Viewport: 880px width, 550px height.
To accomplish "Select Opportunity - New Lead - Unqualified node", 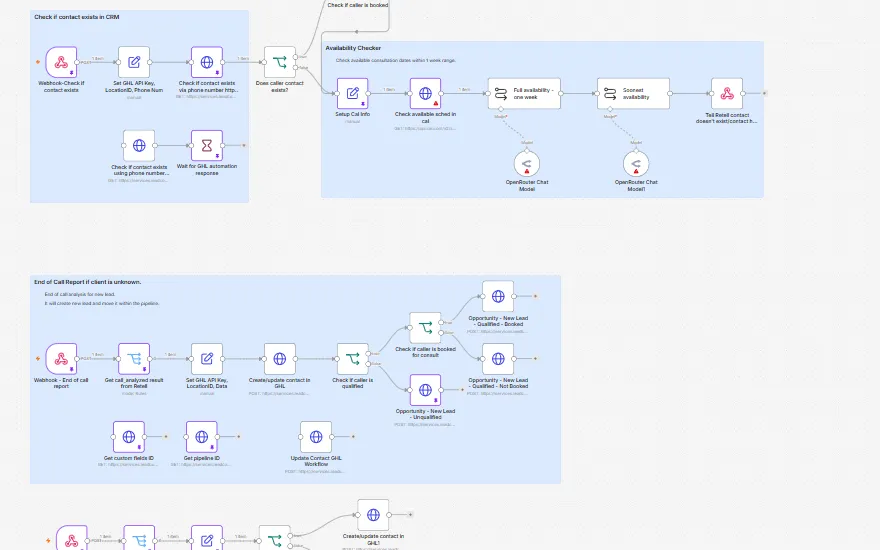I will tap(425, 389).
